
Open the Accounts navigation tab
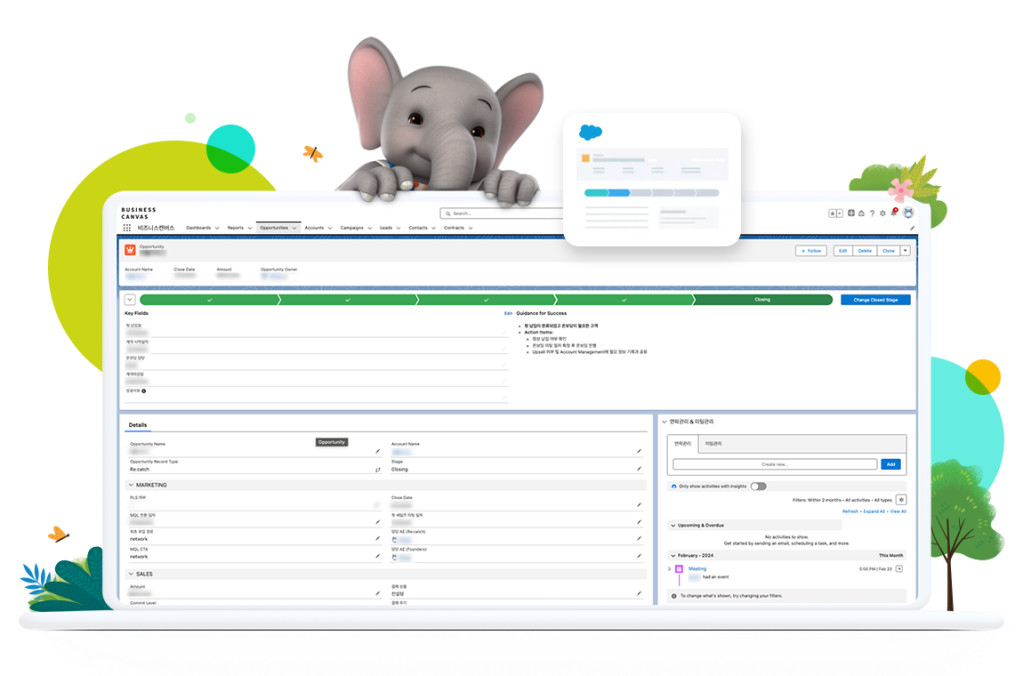click(314, 228)
